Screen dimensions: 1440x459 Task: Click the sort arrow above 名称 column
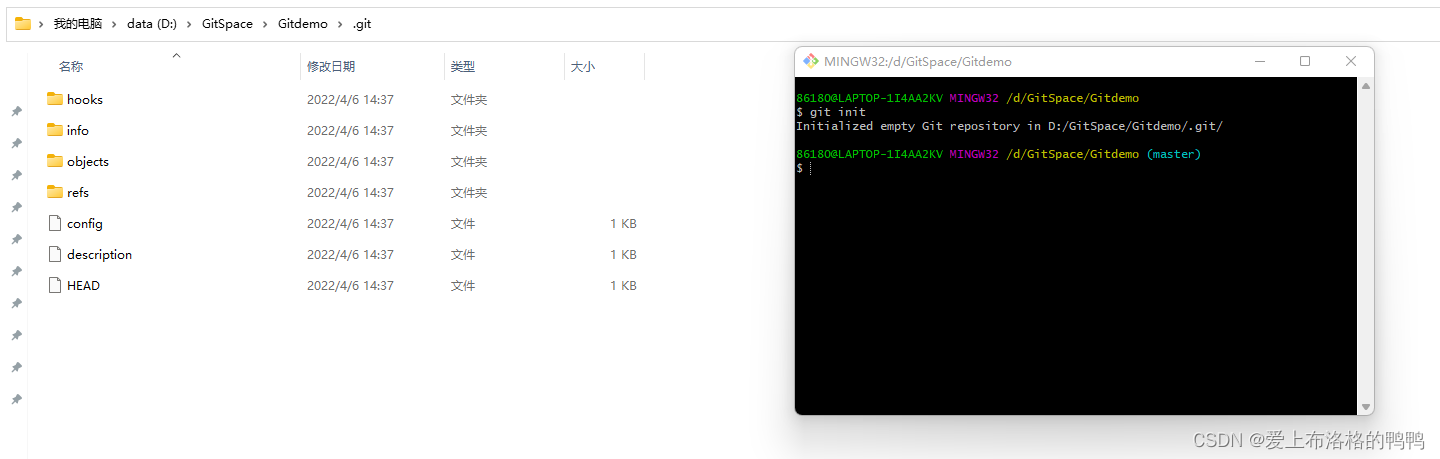click(x=176, y=55)
